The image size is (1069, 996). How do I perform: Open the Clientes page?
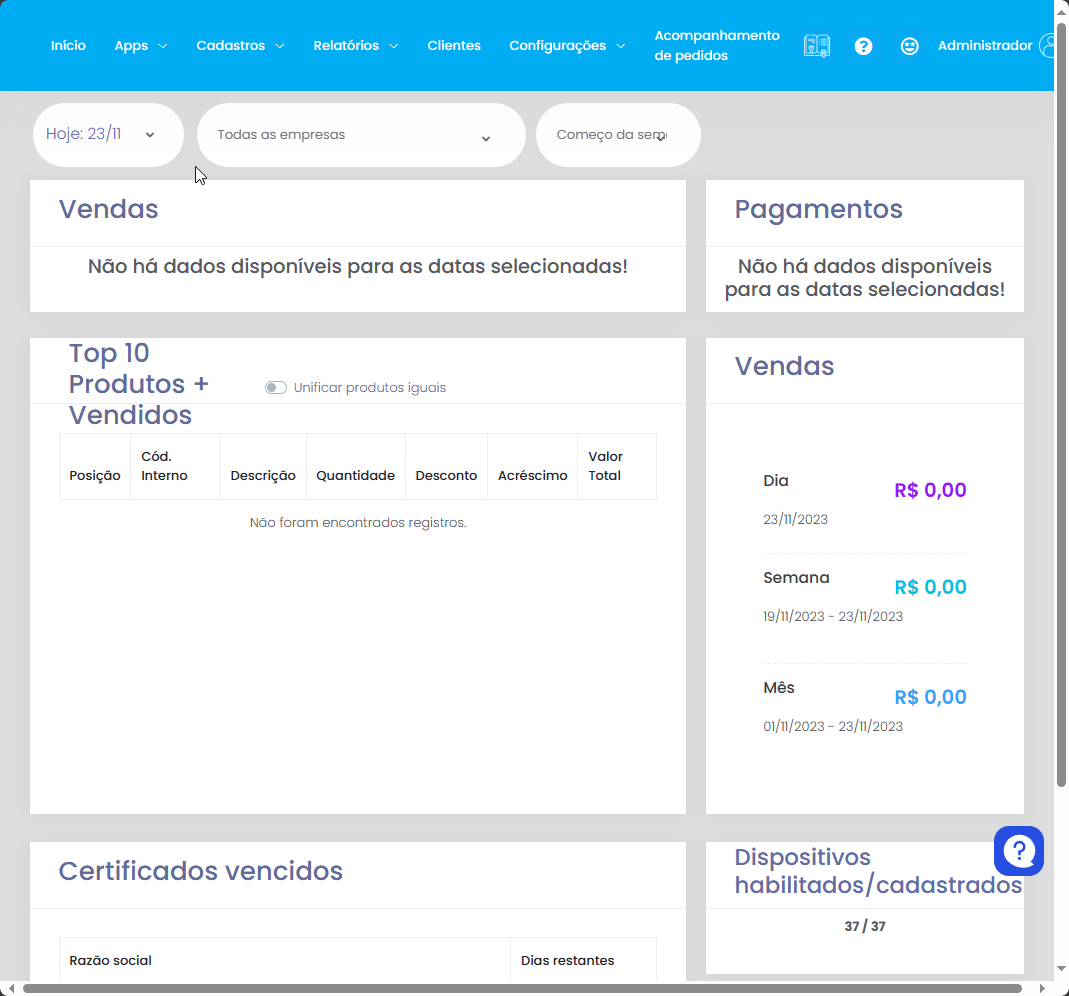[454, 46]
